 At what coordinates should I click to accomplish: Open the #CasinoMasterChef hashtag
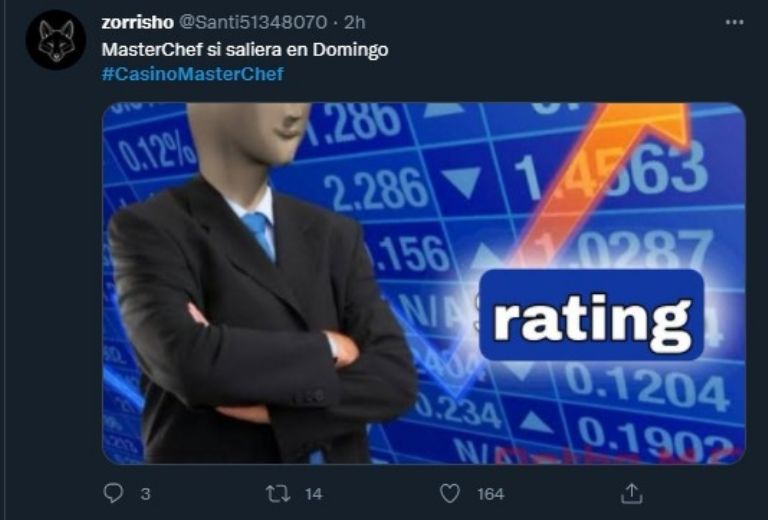point(192,74)
